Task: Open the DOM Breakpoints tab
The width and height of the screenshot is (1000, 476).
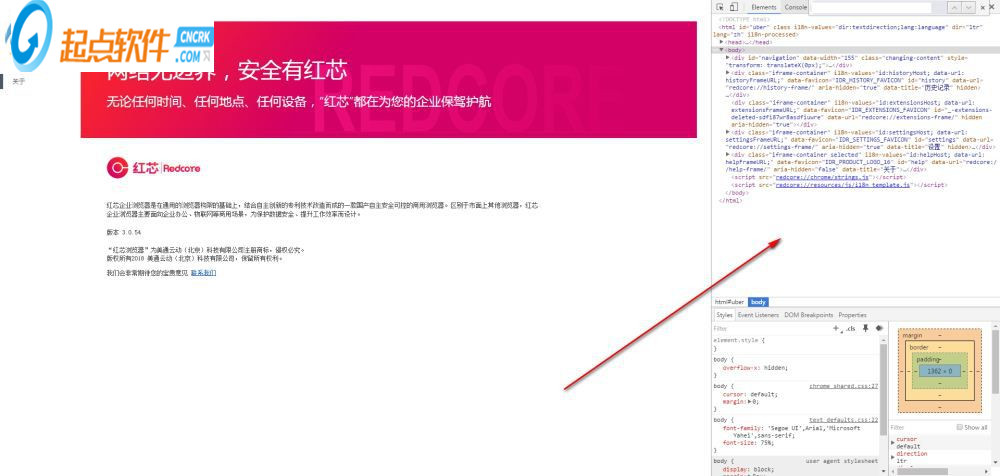Action: 809,315
